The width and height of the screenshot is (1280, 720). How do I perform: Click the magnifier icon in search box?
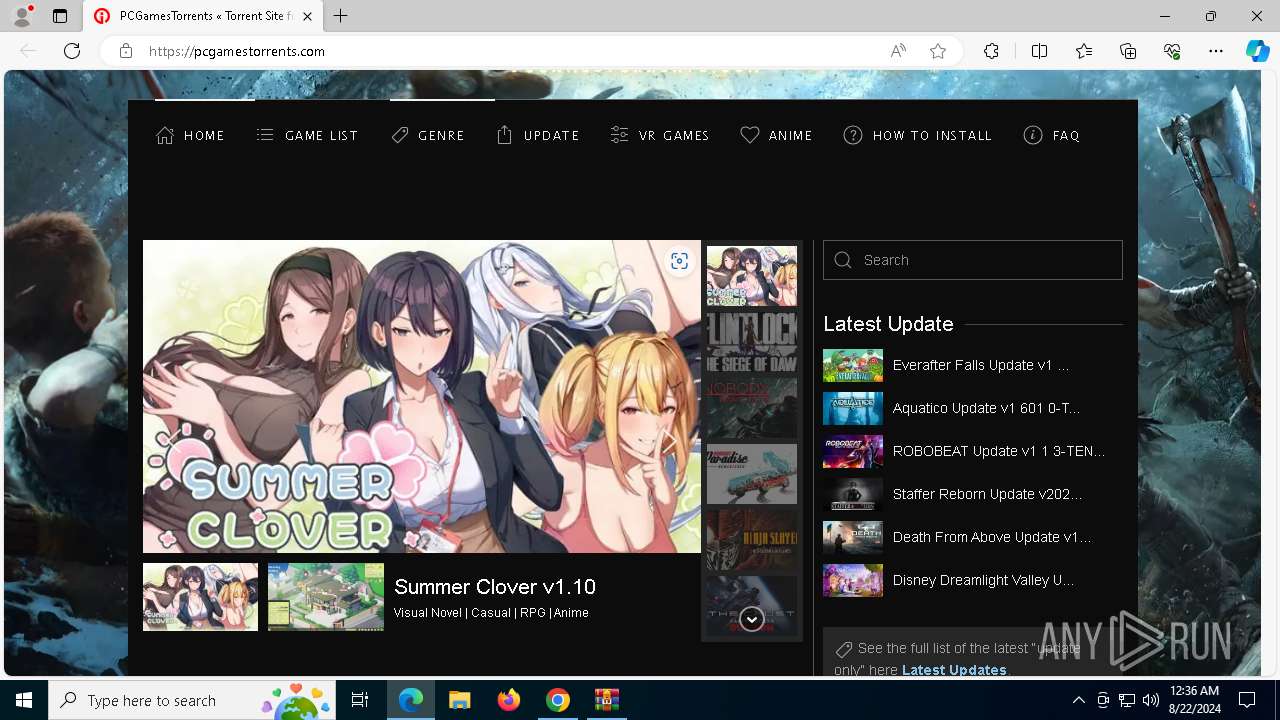pyautogui.click(x=843, y=260)
